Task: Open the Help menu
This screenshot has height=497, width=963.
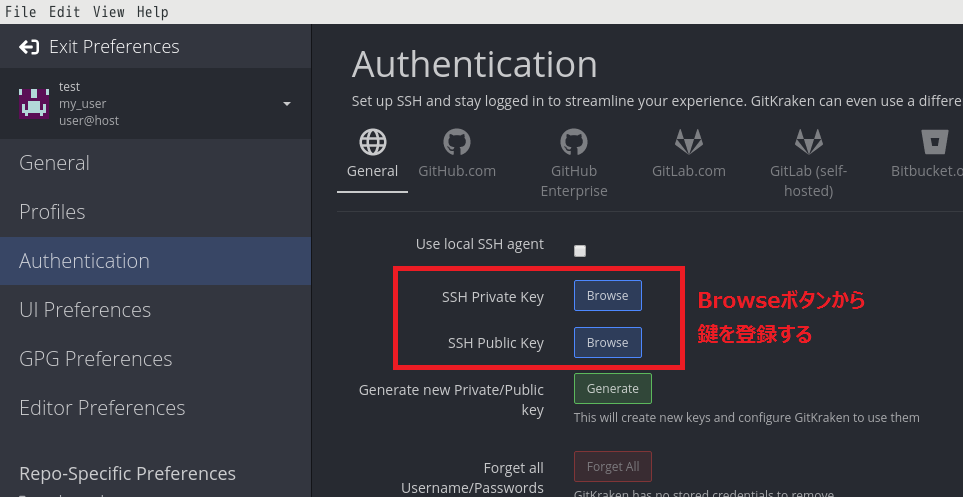Action: [x=152, y=12]
